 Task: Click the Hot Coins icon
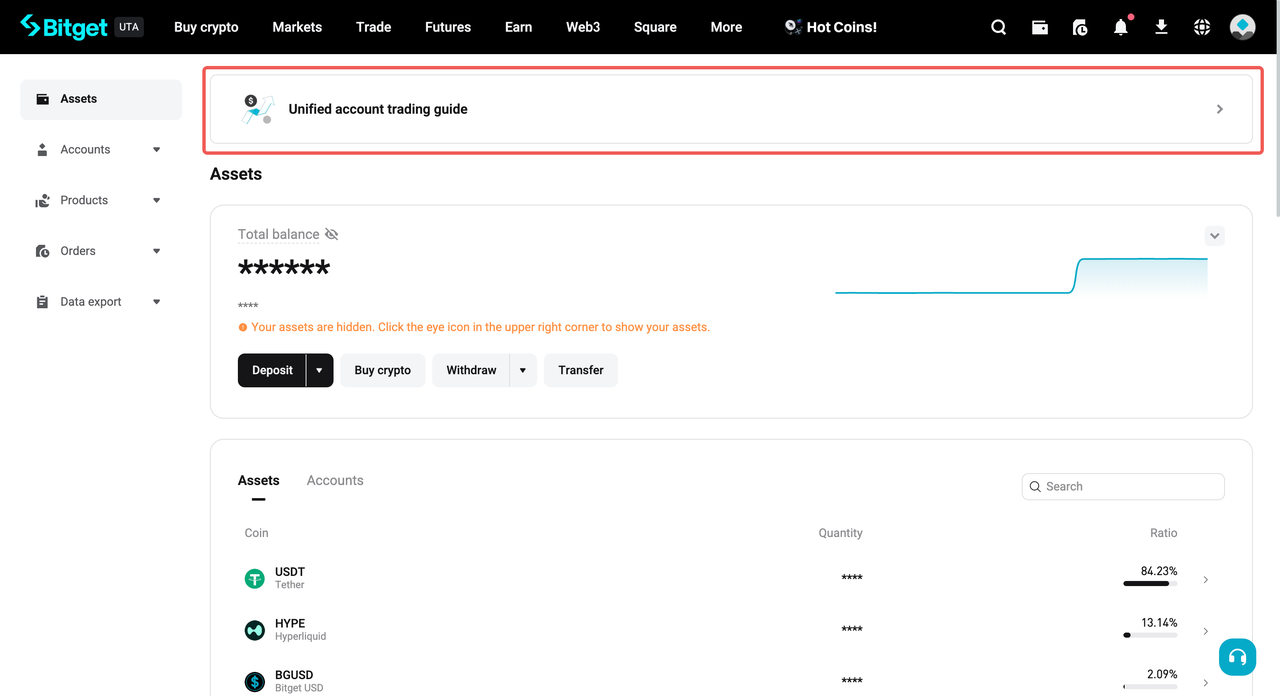(793, 27)
